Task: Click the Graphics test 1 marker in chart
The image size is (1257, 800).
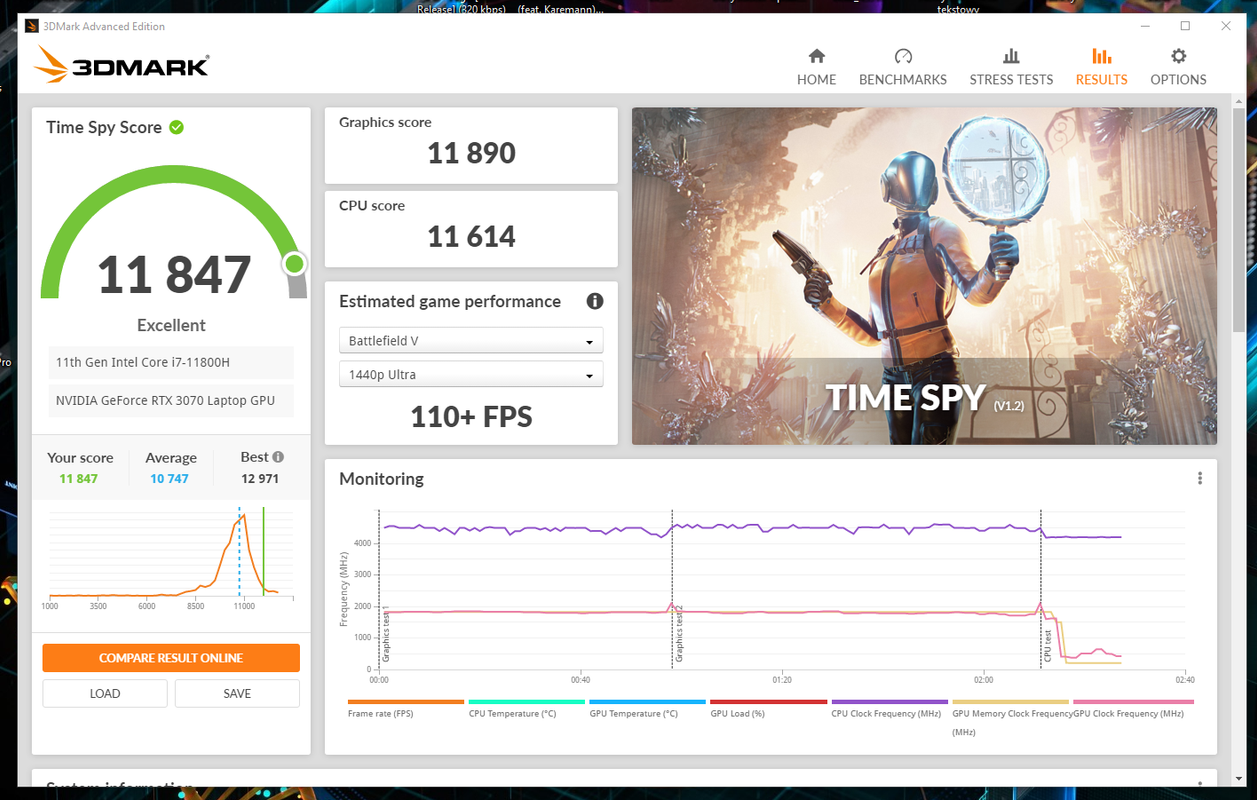Action: (386, 634)
